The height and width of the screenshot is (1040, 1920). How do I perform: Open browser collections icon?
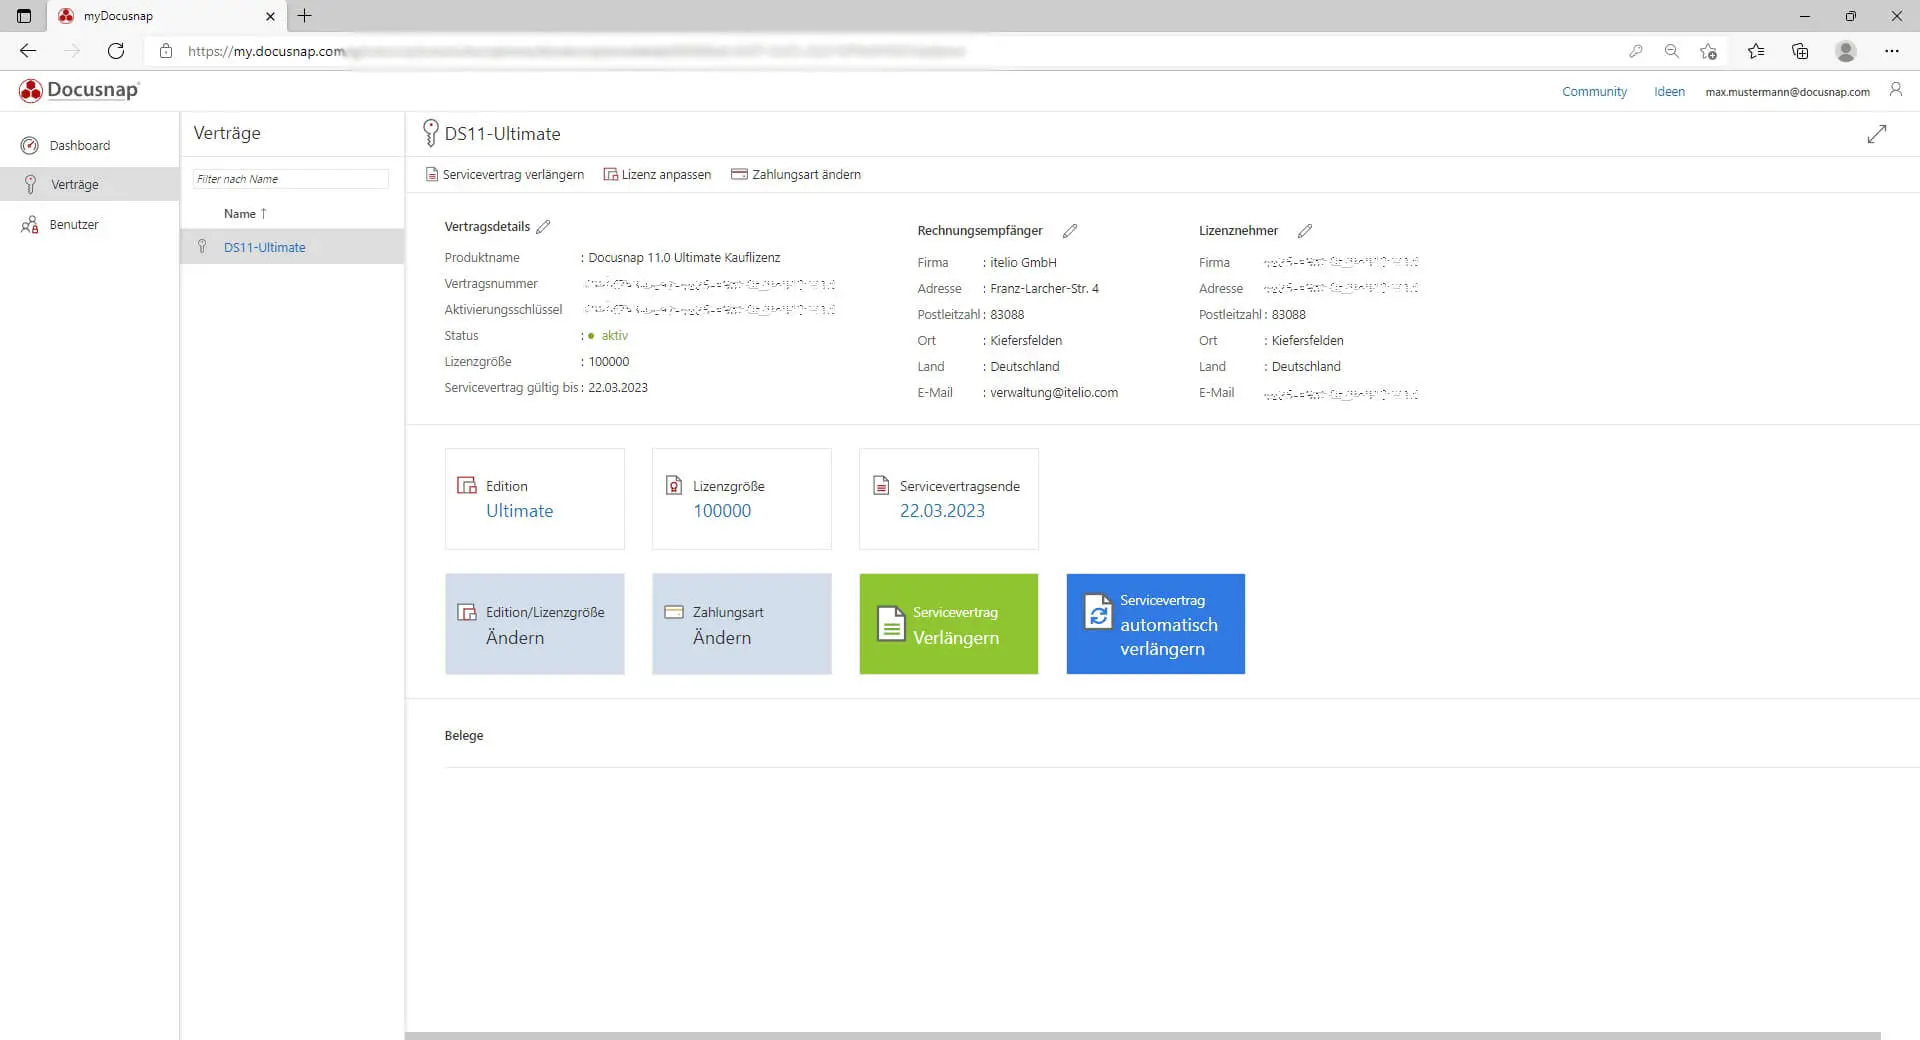pos(1800,51)
